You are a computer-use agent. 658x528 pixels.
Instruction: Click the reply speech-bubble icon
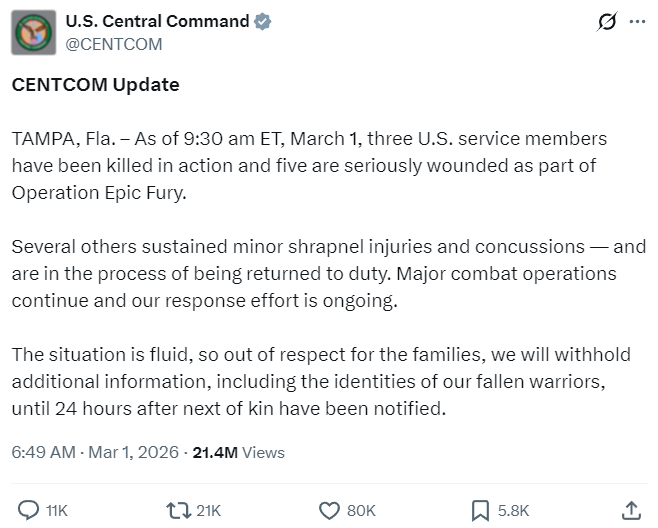[30, 510]
